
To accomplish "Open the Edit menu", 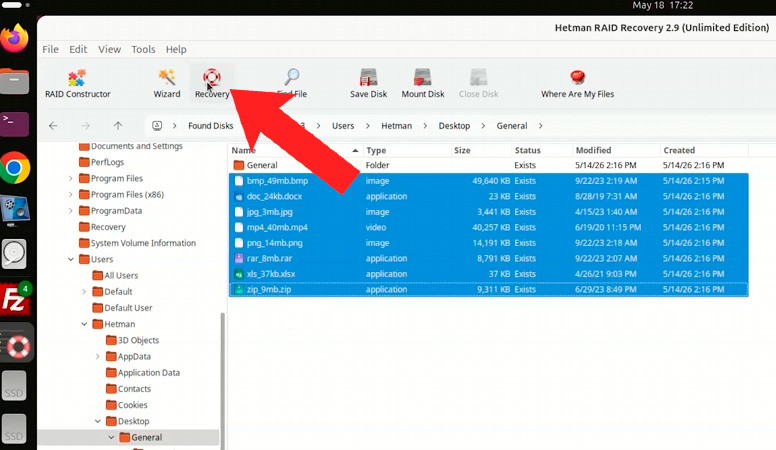I will [x=78, y=50].
